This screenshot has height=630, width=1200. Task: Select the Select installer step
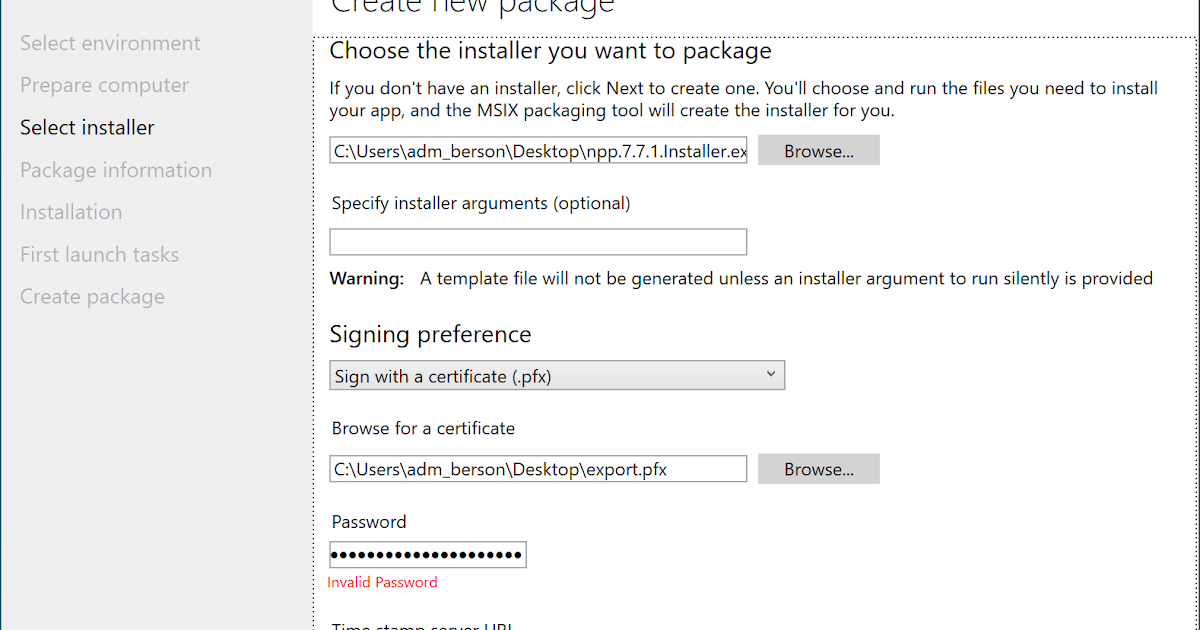87,127
